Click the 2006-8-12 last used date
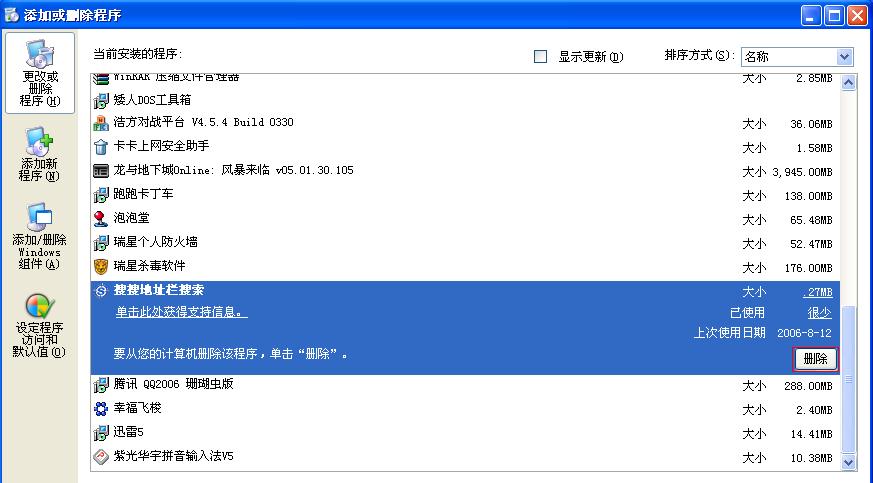 [x=805, y=333]
